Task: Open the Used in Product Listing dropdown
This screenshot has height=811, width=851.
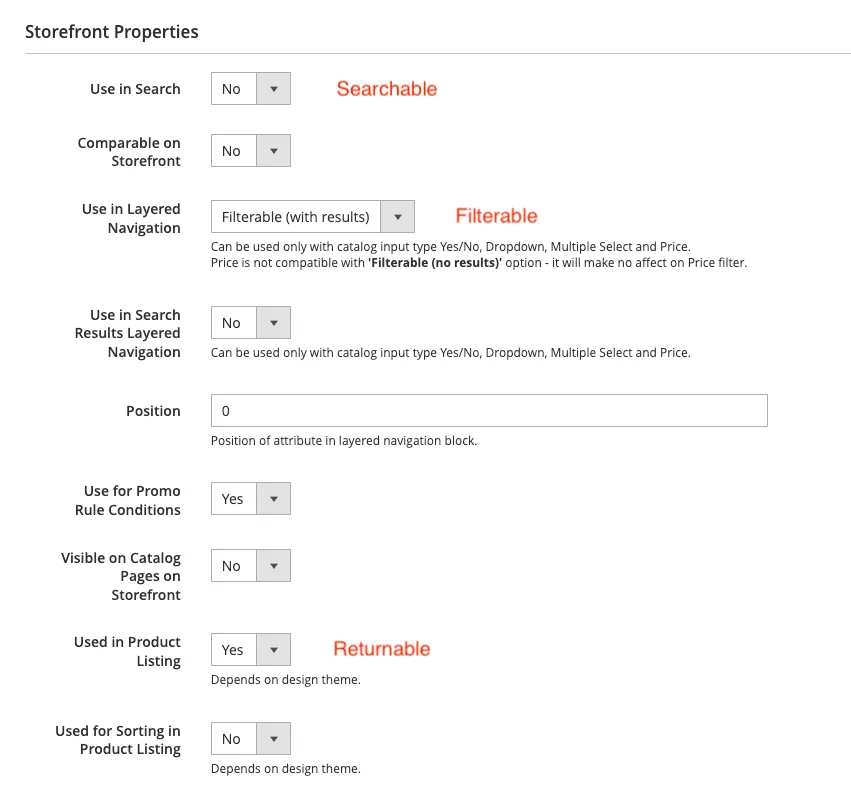Action: (x=251, y=649)
